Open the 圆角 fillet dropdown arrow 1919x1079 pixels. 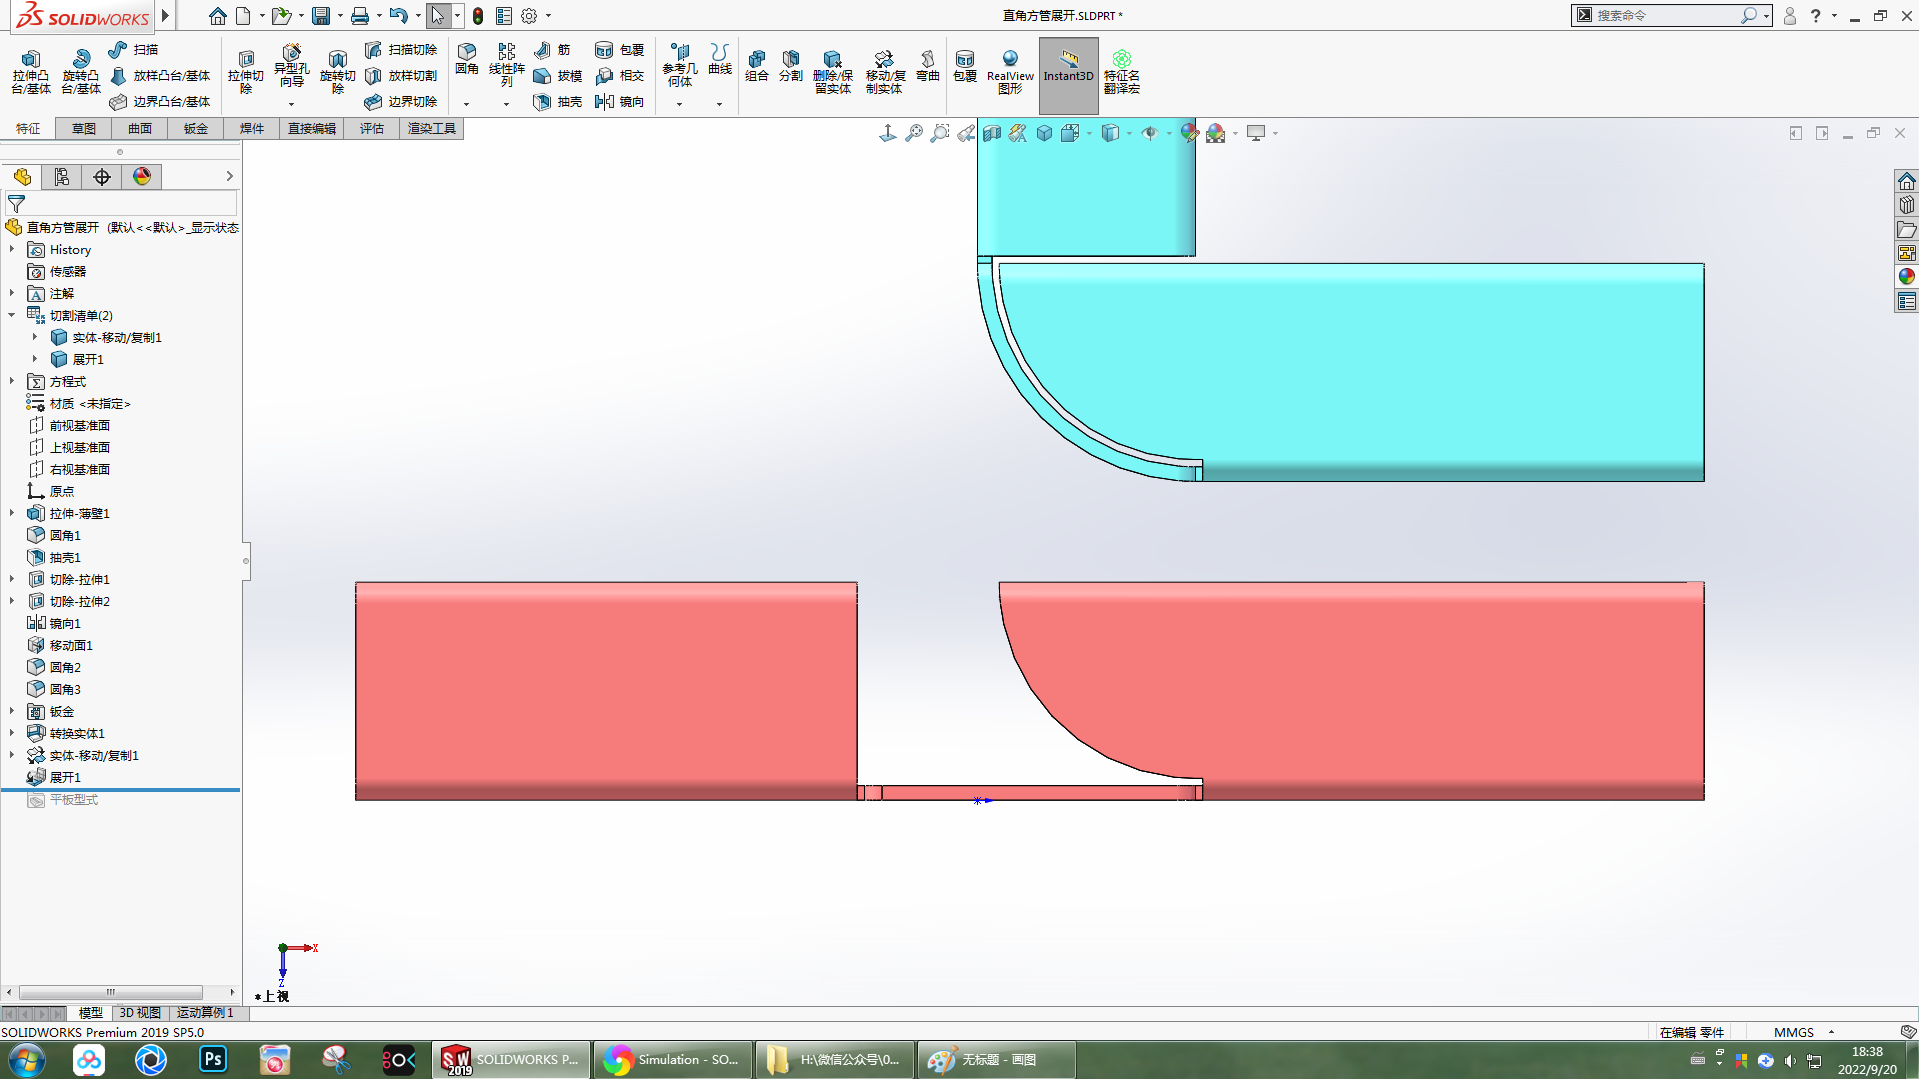point(466,104)
